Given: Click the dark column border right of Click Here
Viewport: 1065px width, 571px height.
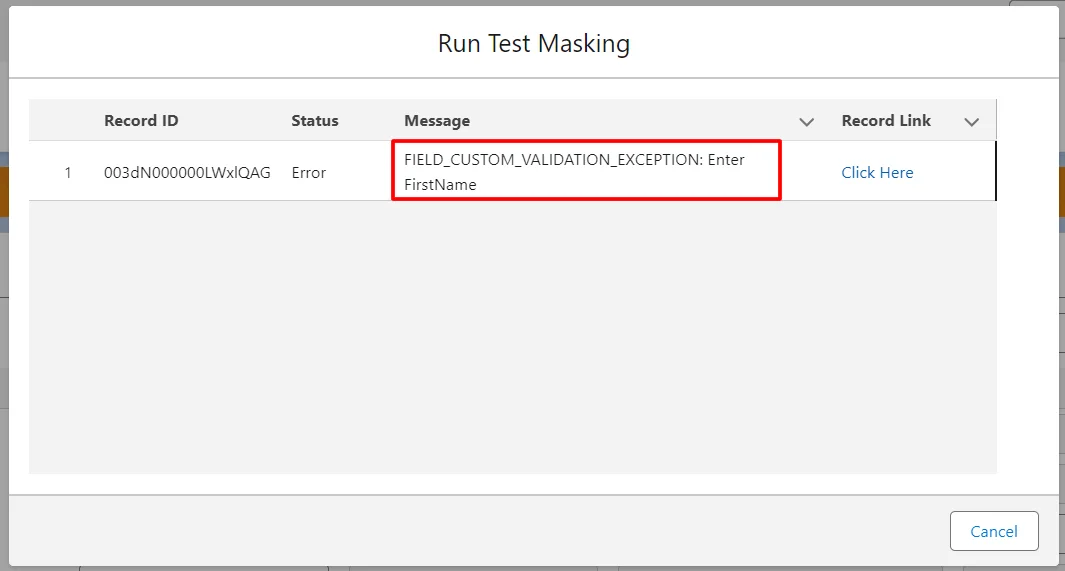Looking at the screenshot, I should 995,172.
